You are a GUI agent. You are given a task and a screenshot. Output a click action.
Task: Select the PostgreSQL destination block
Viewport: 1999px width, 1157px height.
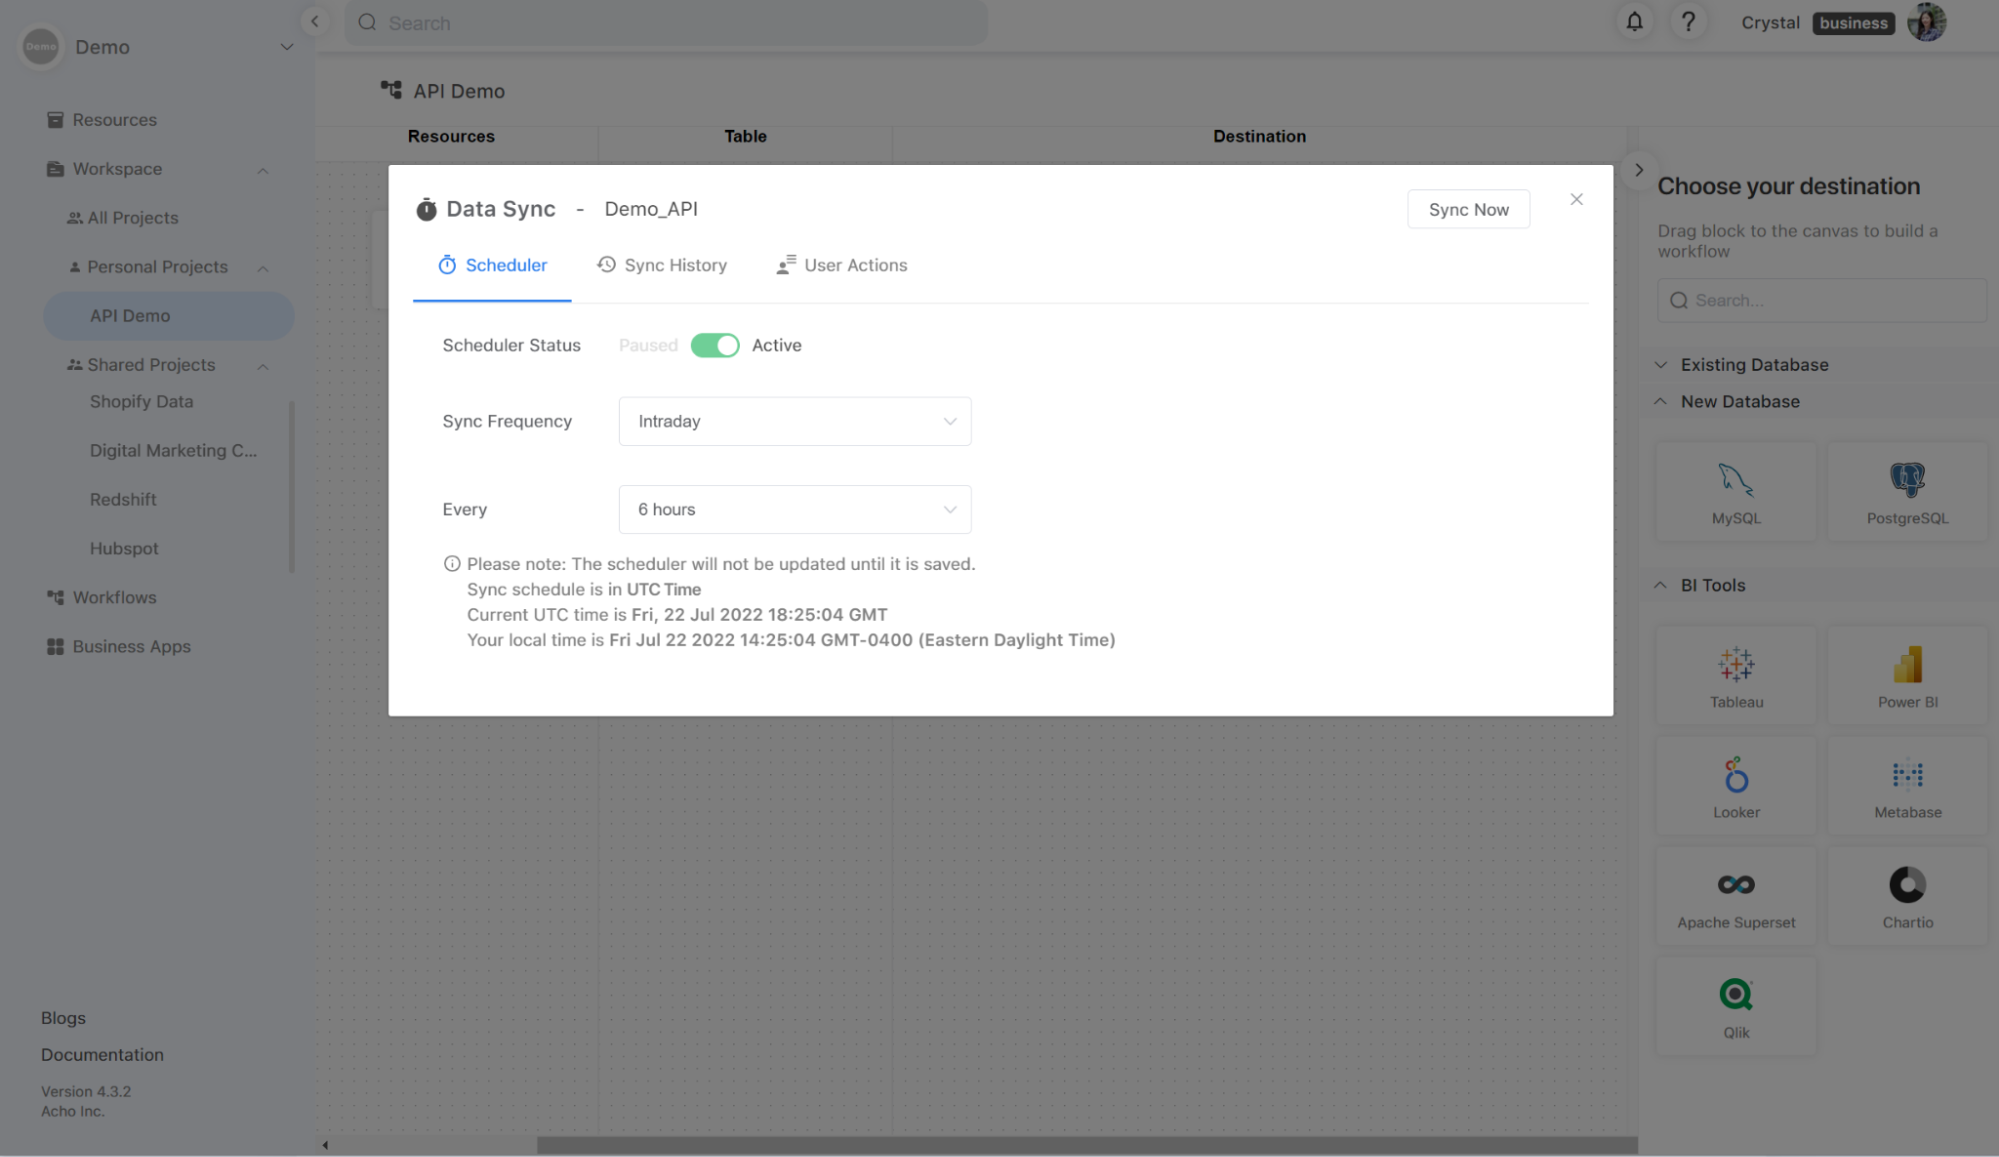pyautogui.click(x=1907, y=492)
